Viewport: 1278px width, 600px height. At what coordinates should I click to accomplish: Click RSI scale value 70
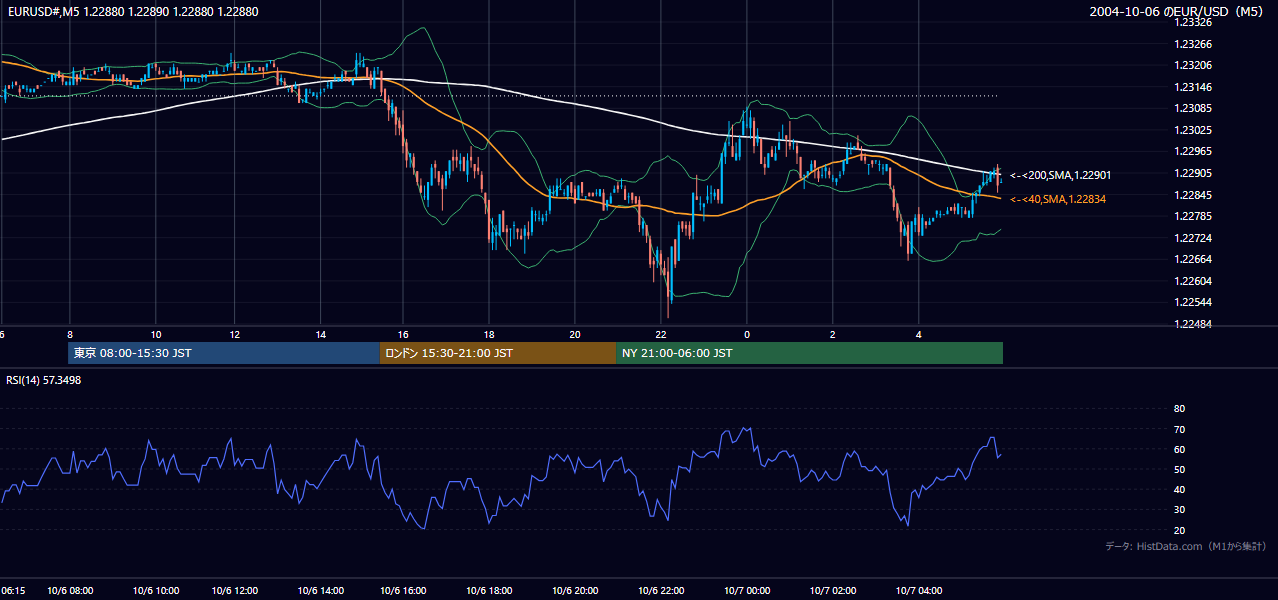(x=1179, y=429)
